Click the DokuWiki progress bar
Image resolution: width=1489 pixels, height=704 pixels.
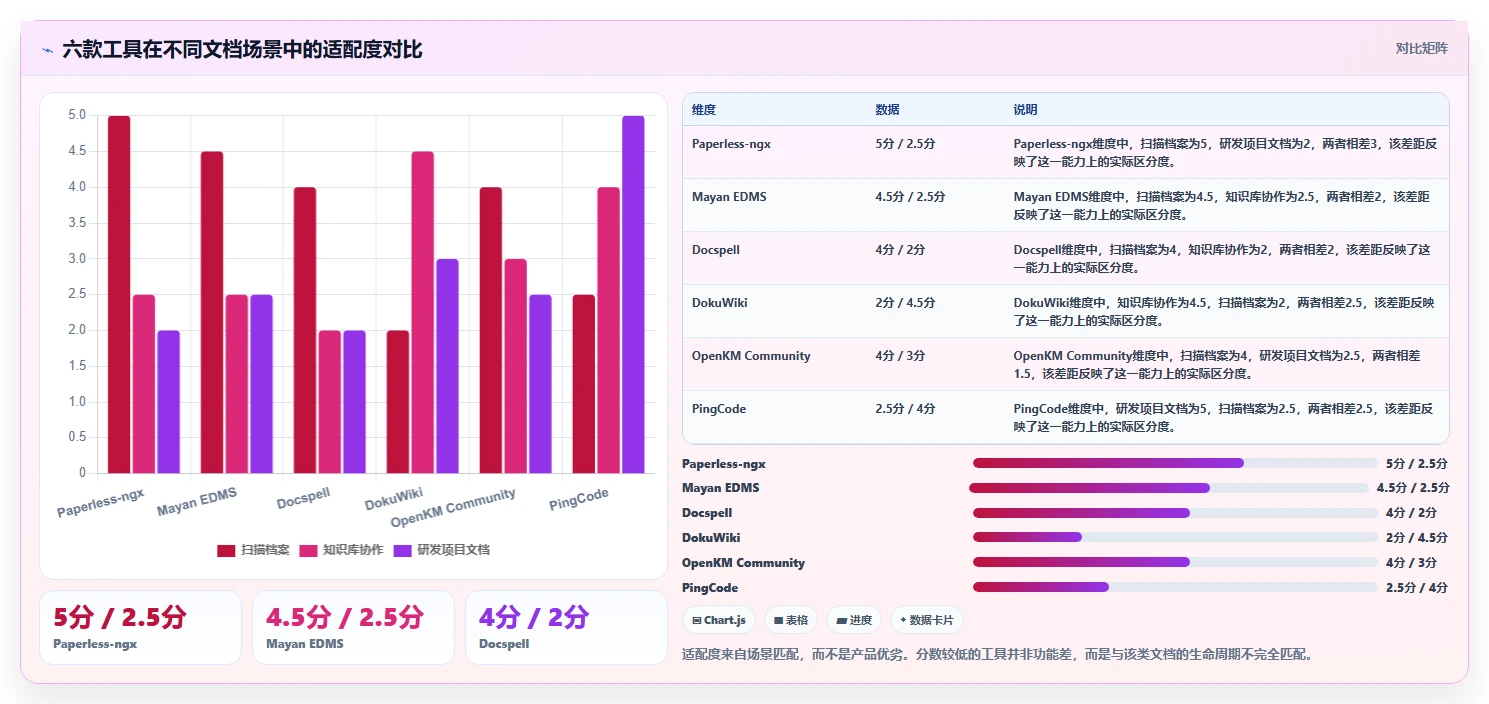[1175, 537]
